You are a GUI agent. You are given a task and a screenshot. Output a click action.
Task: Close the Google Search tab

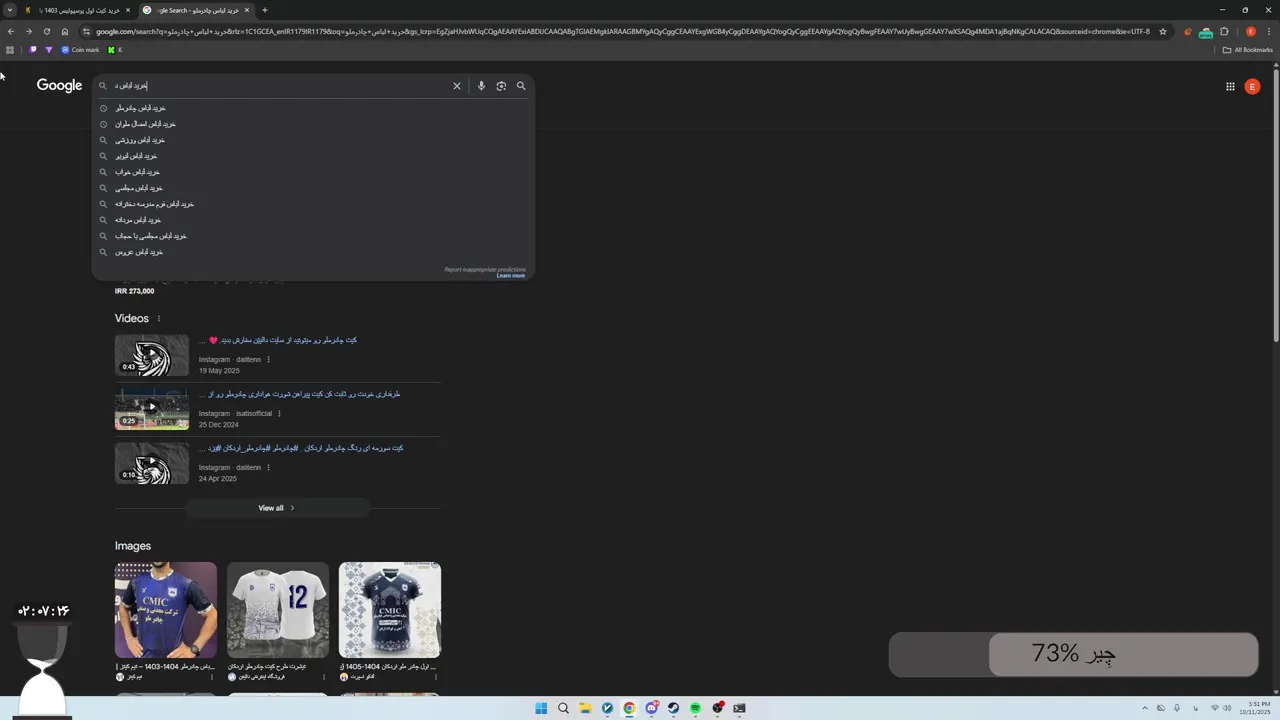click(x=247, y=10)
